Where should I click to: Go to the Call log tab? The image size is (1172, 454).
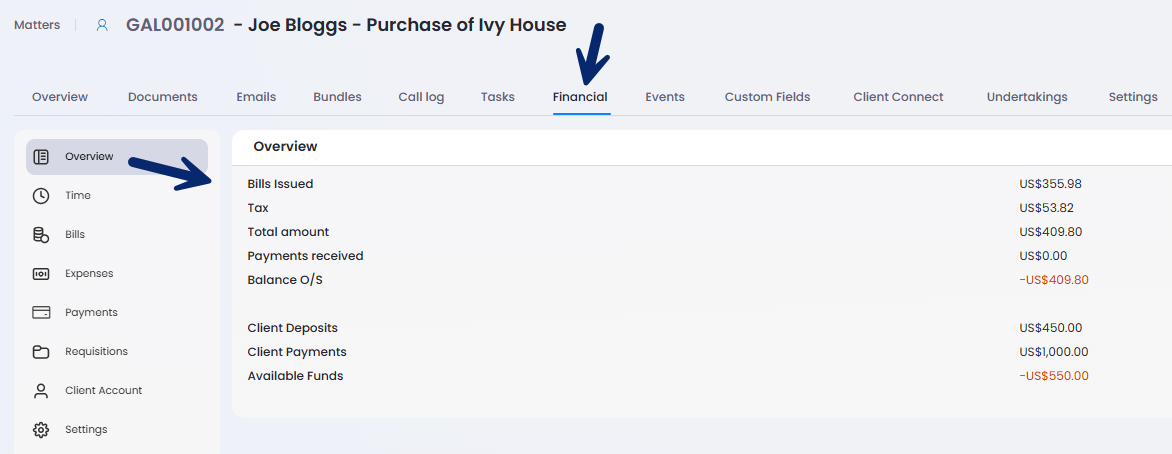pyautogui.click(x=421, y=97)
